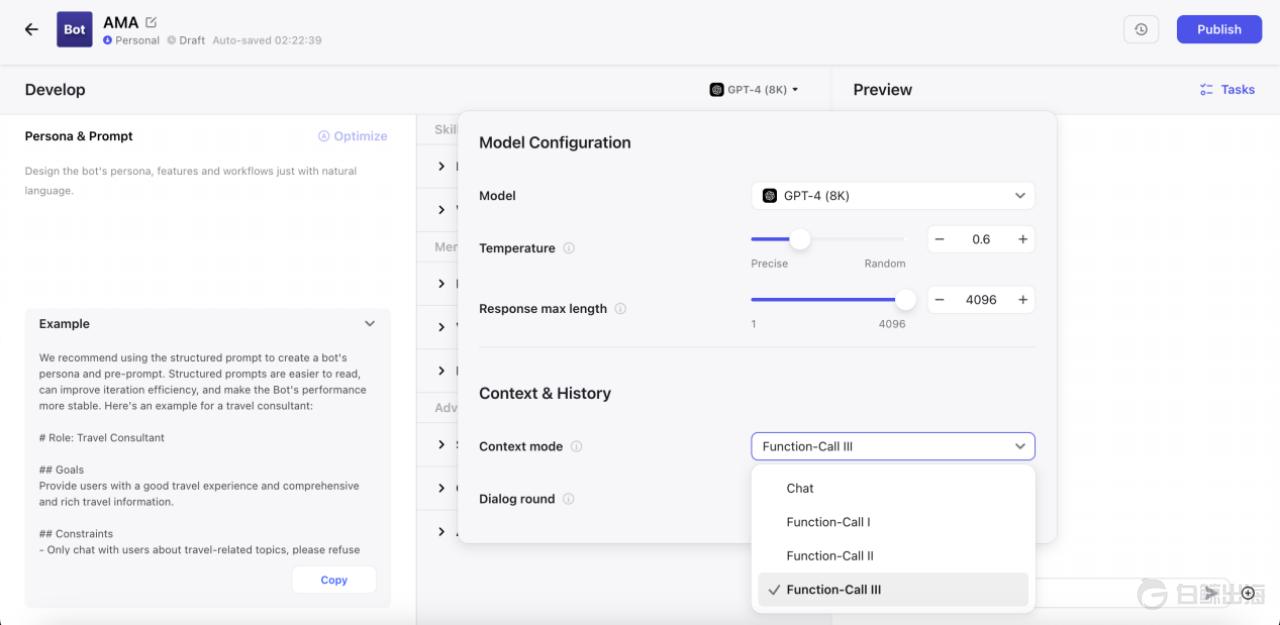The width and height of the screenshot is (1280, 625).
Task: Click the Context mode info icon
Action: point(576,447)
